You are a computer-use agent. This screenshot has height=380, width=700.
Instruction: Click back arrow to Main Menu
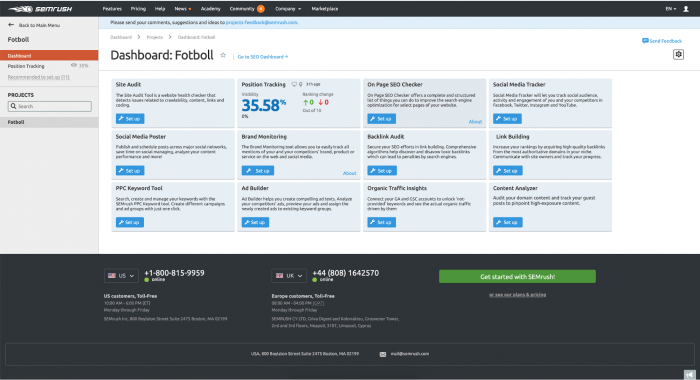(11, 25)
